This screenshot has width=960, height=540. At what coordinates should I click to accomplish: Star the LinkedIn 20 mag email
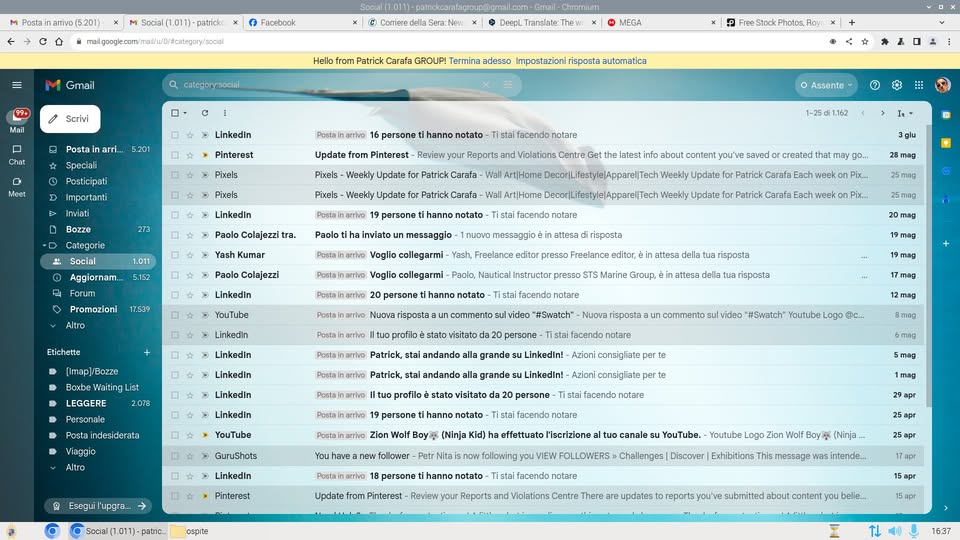[x=190, y=215]
